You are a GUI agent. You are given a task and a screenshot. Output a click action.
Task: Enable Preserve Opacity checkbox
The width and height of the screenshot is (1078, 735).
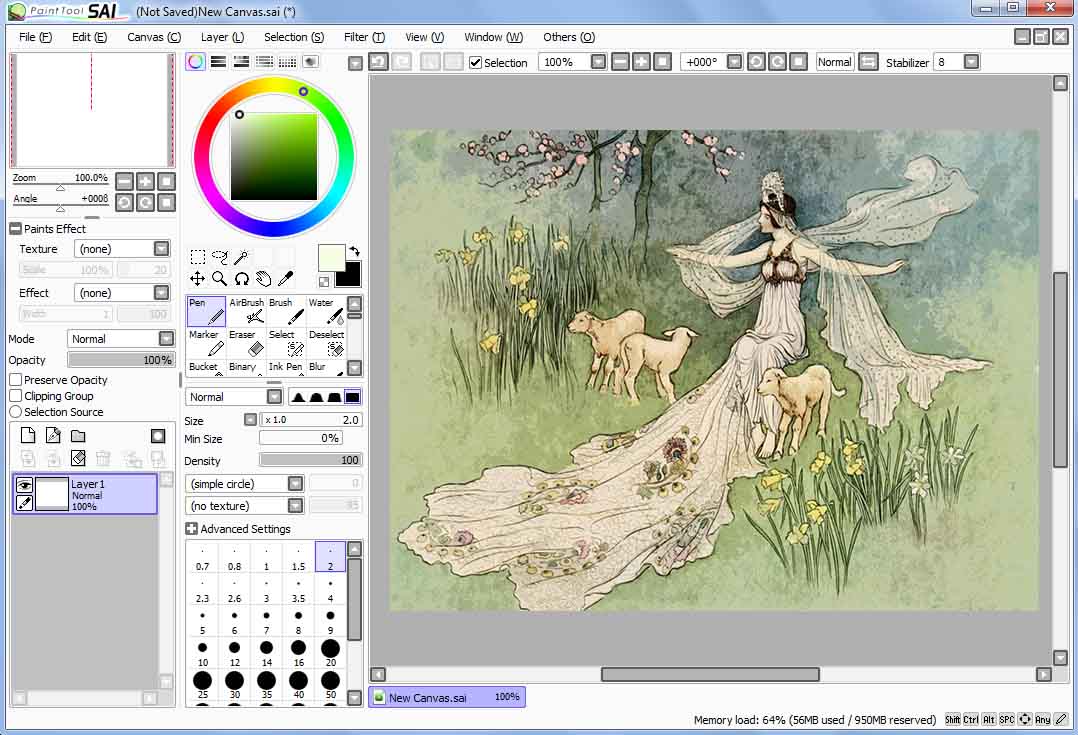pos(16,380)
